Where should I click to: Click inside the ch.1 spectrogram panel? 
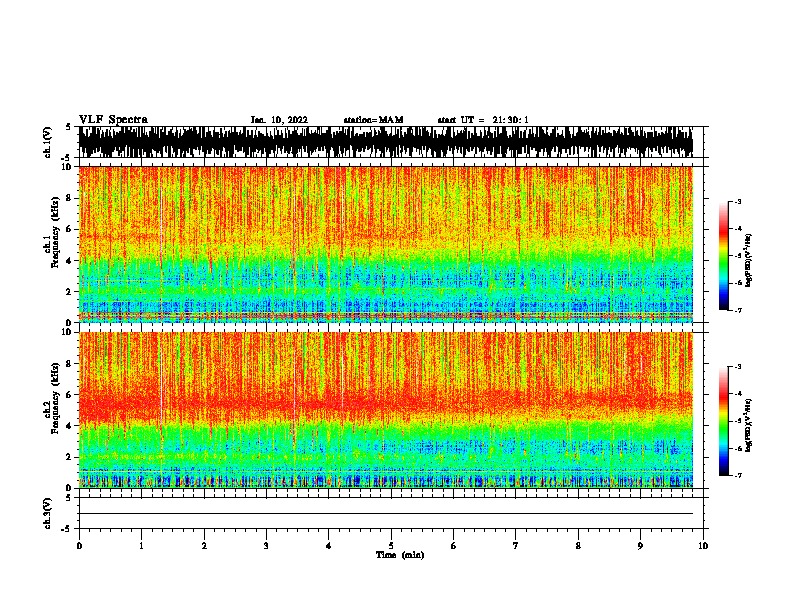[385, 244]
